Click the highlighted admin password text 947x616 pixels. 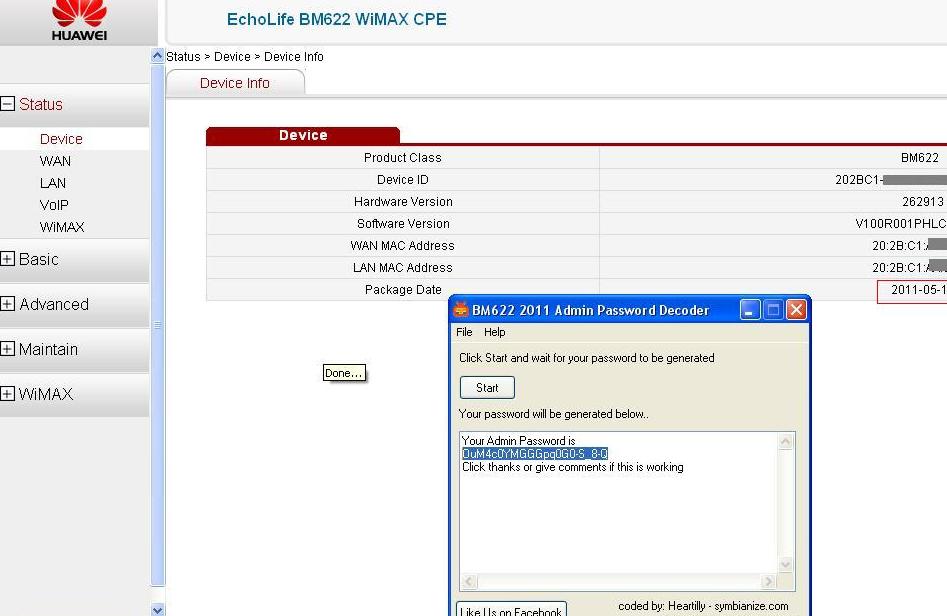[535, 454]
